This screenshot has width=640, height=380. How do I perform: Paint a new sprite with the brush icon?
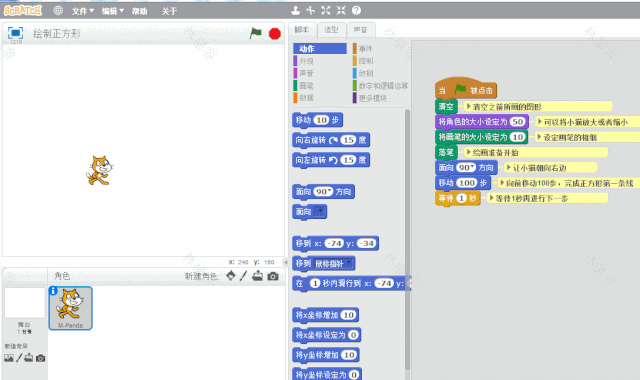[244, 276]
